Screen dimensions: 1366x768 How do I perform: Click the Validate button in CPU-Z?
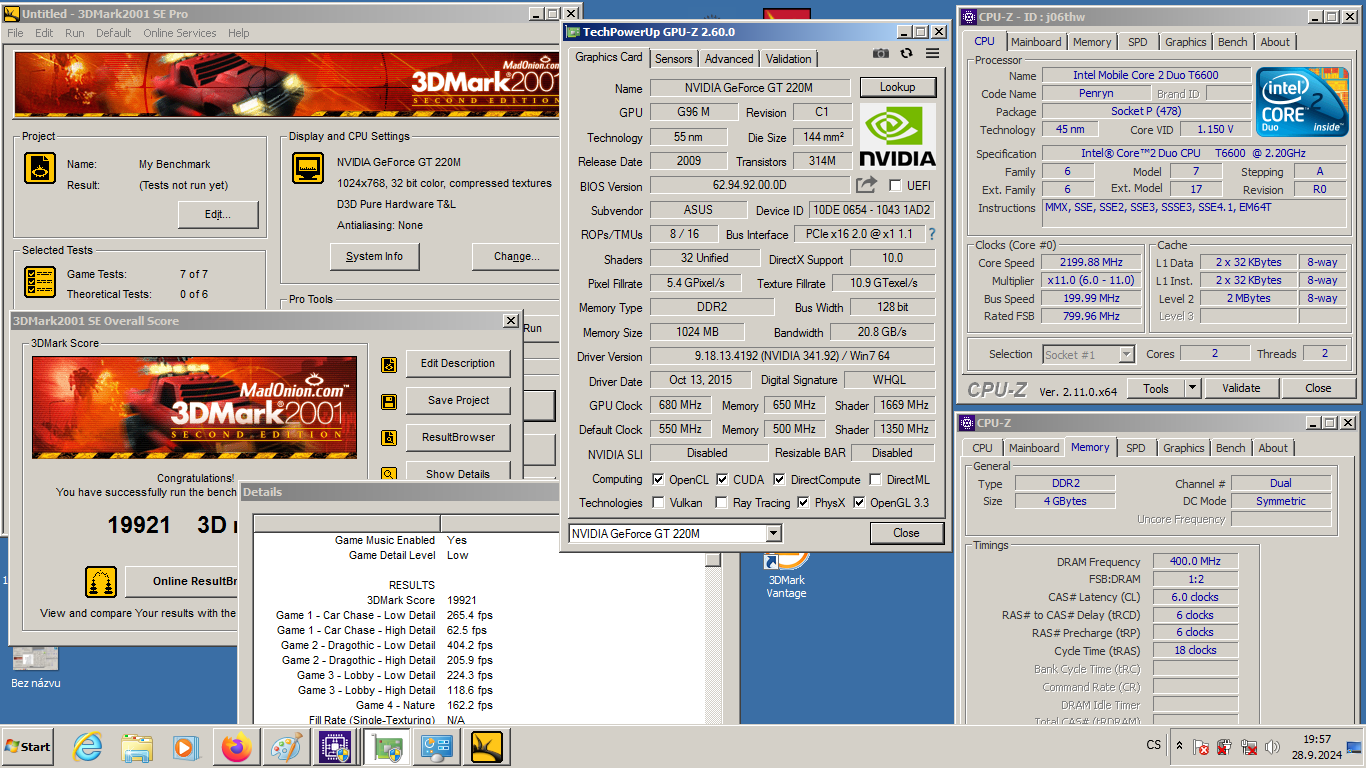[1241, 388]
